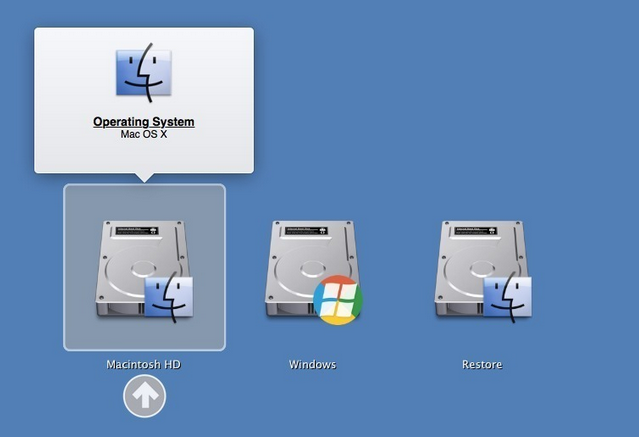Choose the Windows drive icon
Viewport: 639px width, 437px height.
(x=313, y=272)
